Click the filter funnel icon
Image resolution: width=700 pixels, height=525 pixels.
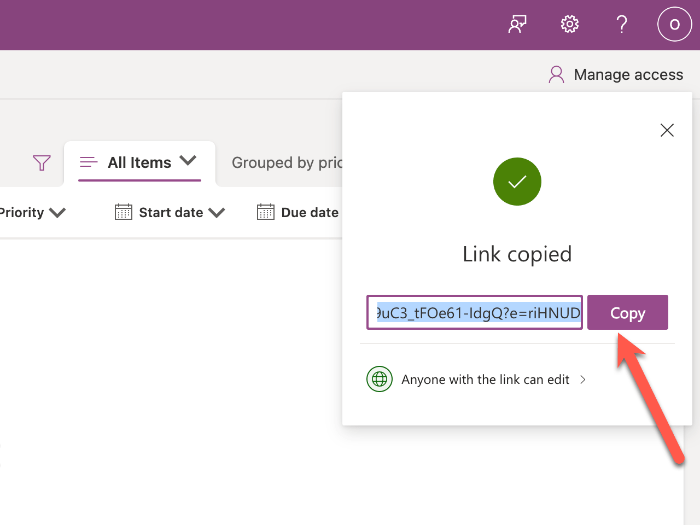coord(41,162)
